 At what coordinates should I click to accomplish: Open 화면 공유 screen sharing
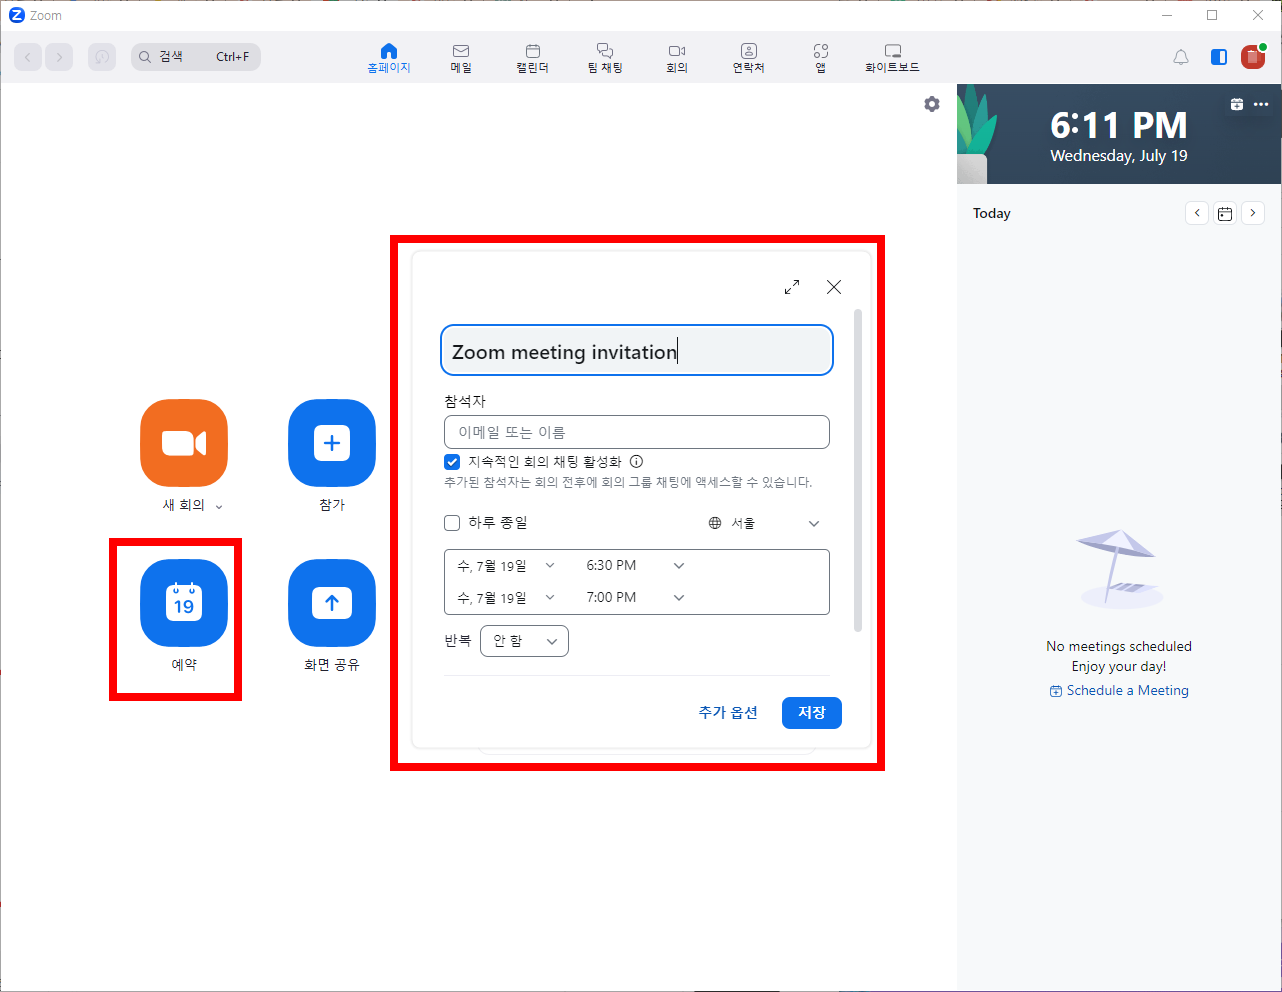[x=331, y=603]
